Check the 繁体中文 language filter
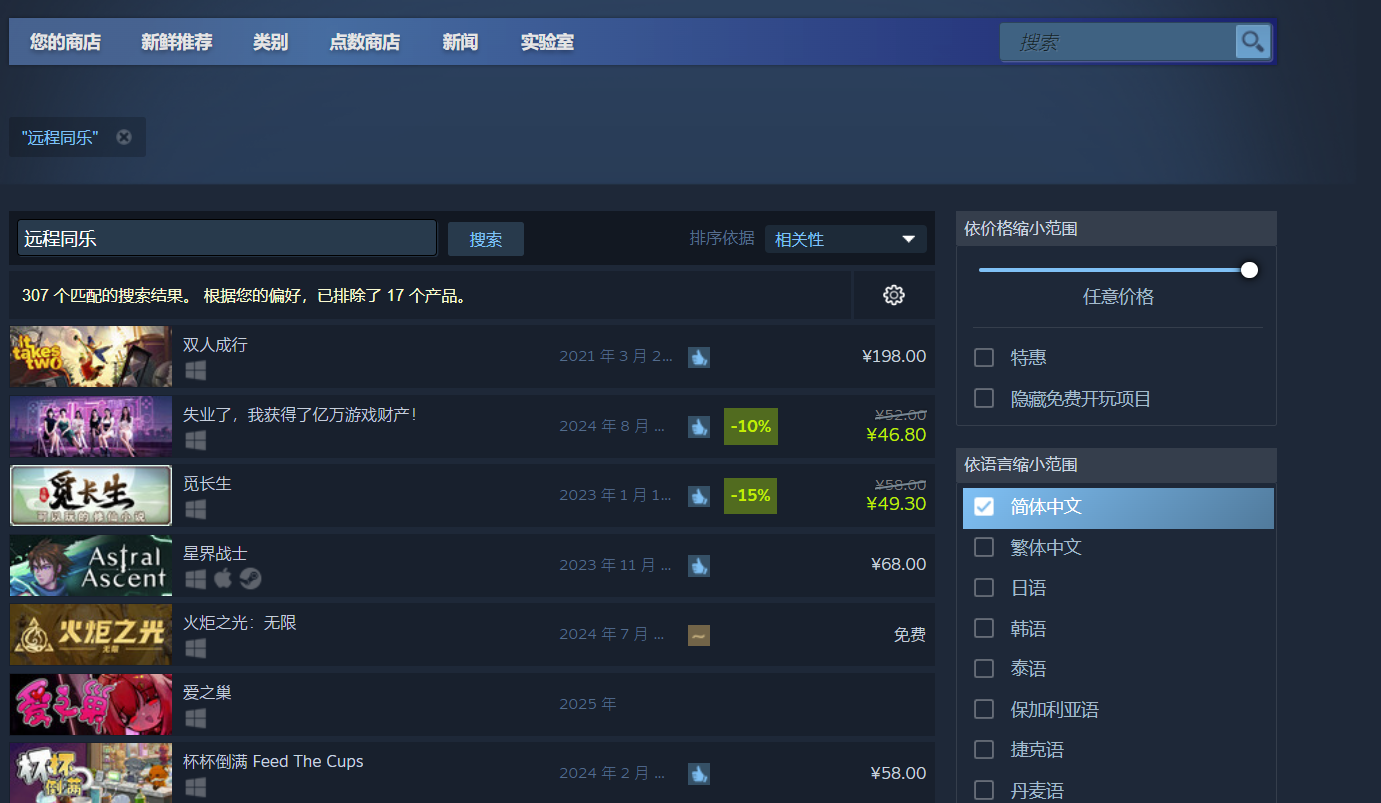The image size is (1381, 803). click(x=984, y=547)
